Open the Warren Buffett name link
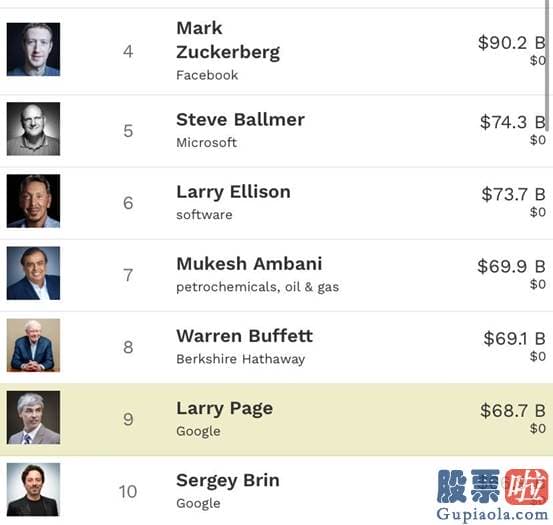This screenshot has width=553, height=525. [244, 336]
